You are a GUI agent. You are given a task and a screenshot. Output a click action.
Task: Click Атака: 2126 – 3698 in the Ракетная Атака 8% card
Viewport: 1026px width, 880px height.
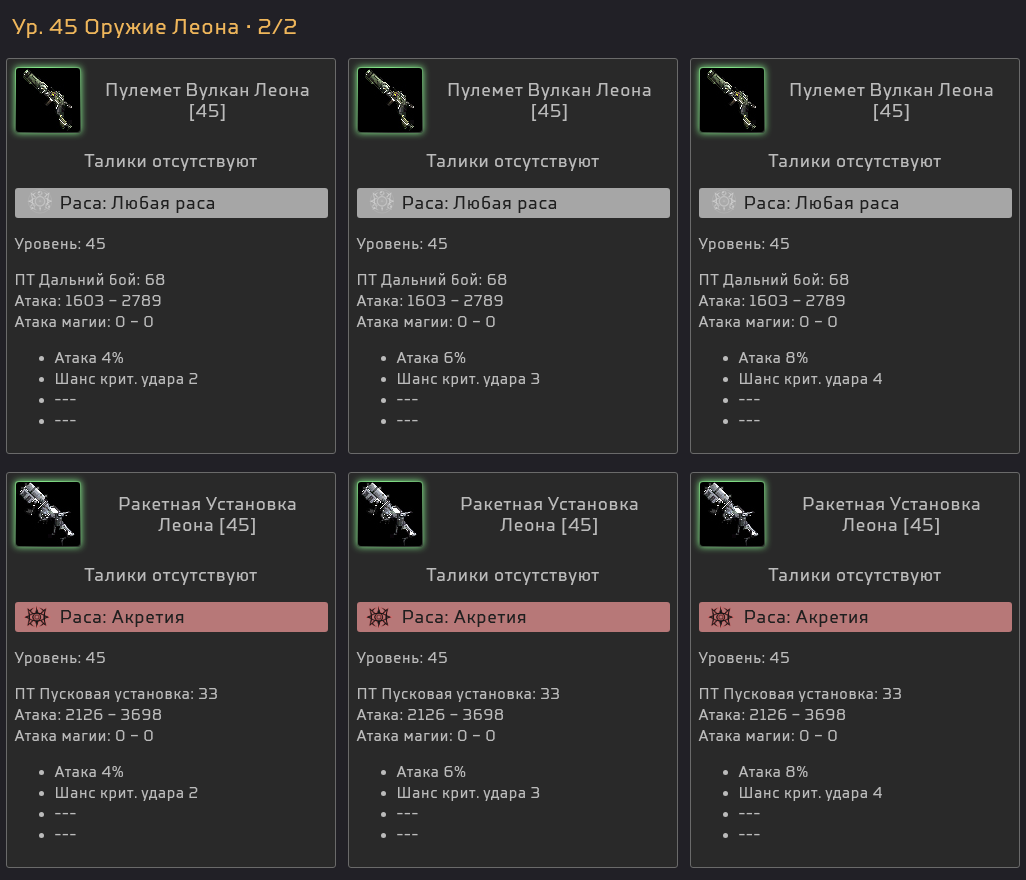(x=772, y=715)
